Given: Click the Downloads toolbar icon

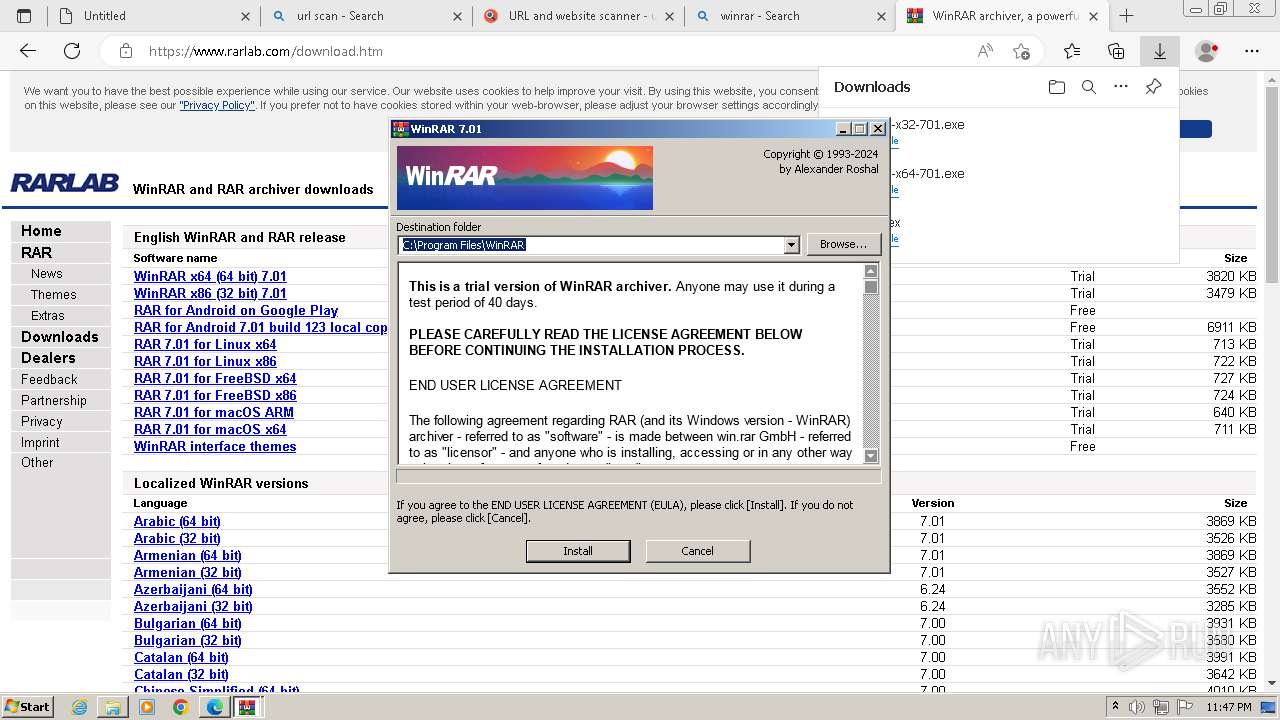Looking at the screenshot, I should coord(1160,51).
